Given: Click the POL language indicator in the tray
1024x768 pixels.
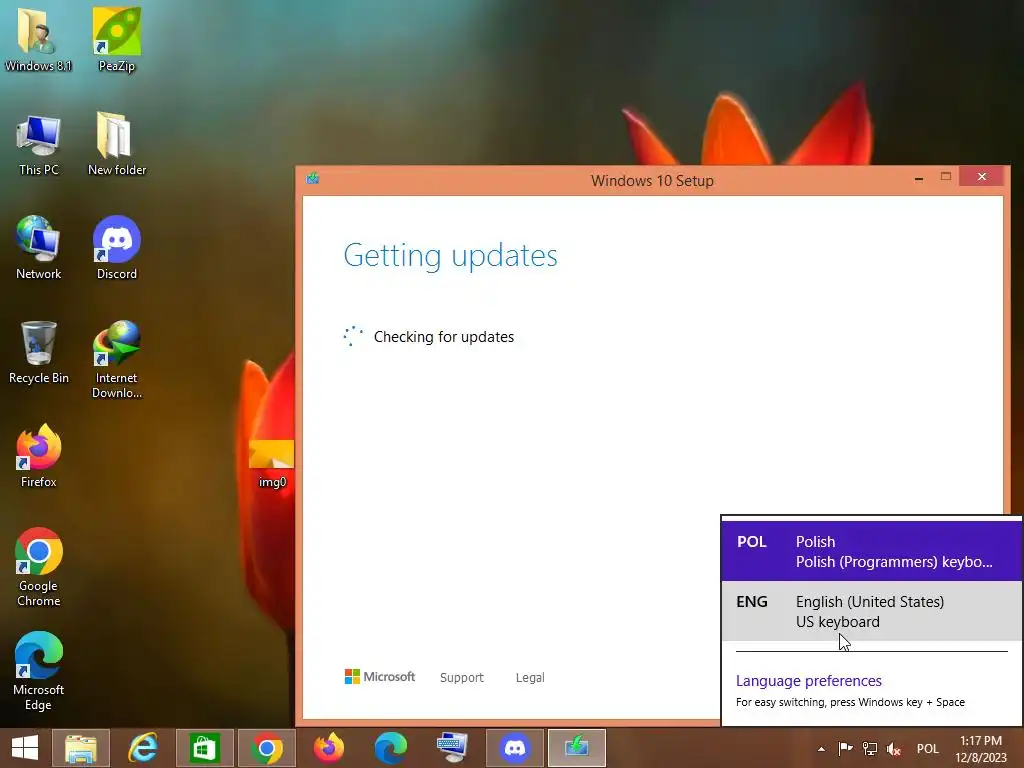Looking at the screenshot, I should [927, 749].
